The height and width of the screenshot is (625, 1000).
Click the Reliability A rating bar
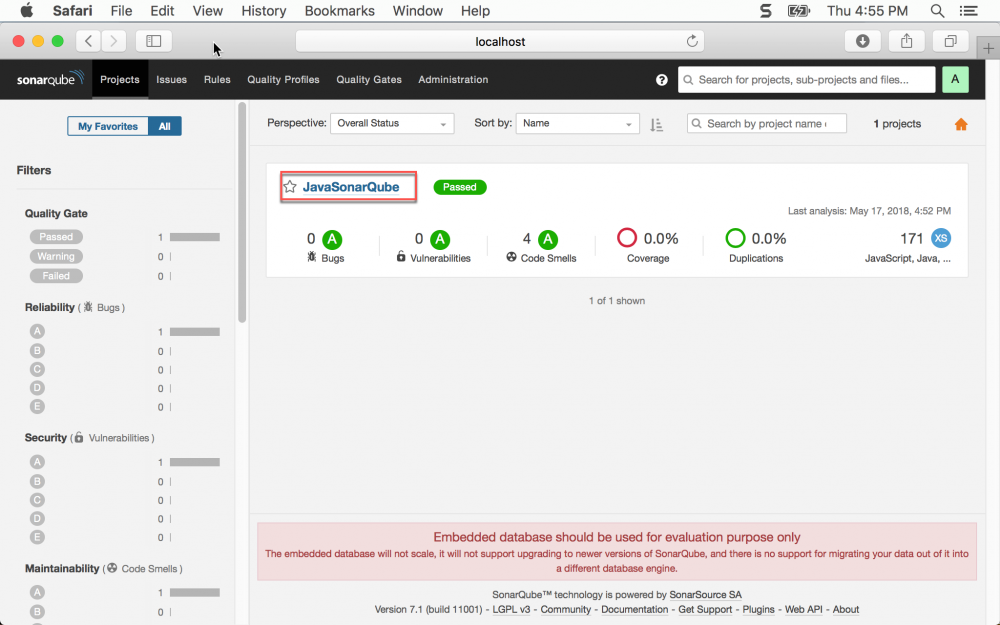(196, 331)
